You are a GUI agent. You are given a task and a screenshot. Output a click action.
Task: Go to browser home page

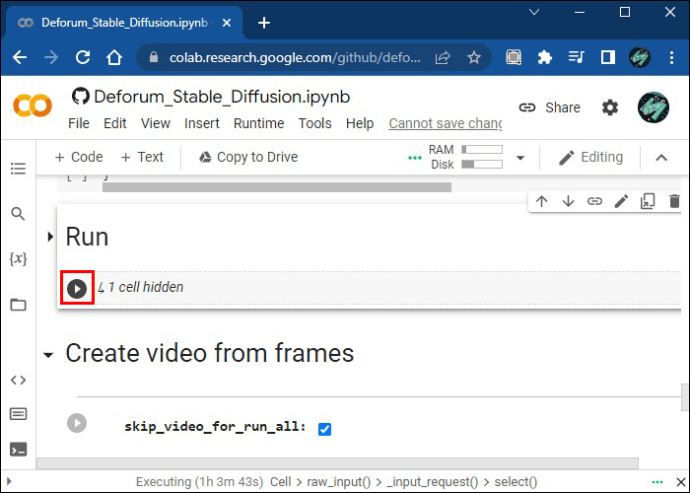pyautogui.click(x=114, y=57)
